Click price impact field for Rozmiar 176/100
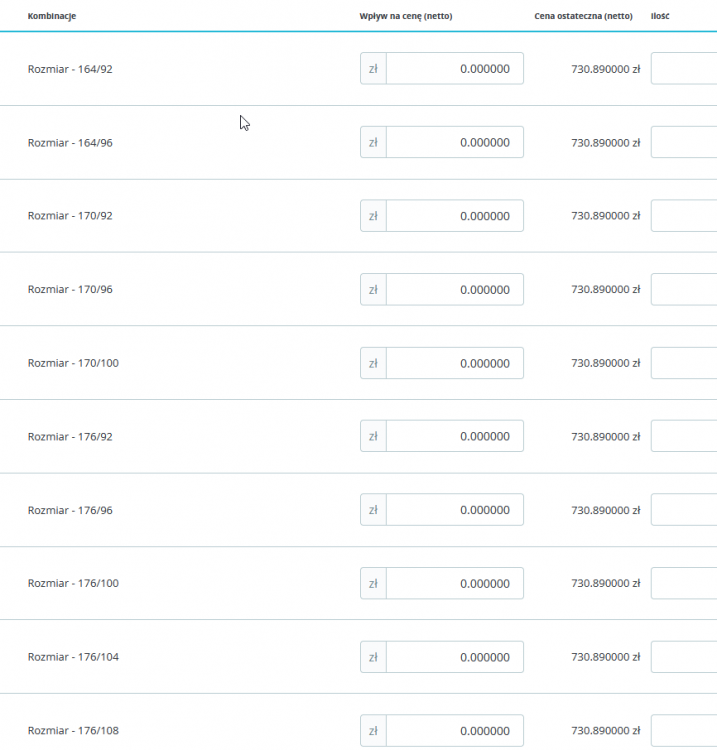This screenshot has height=750, width=717. click(454, 584)
